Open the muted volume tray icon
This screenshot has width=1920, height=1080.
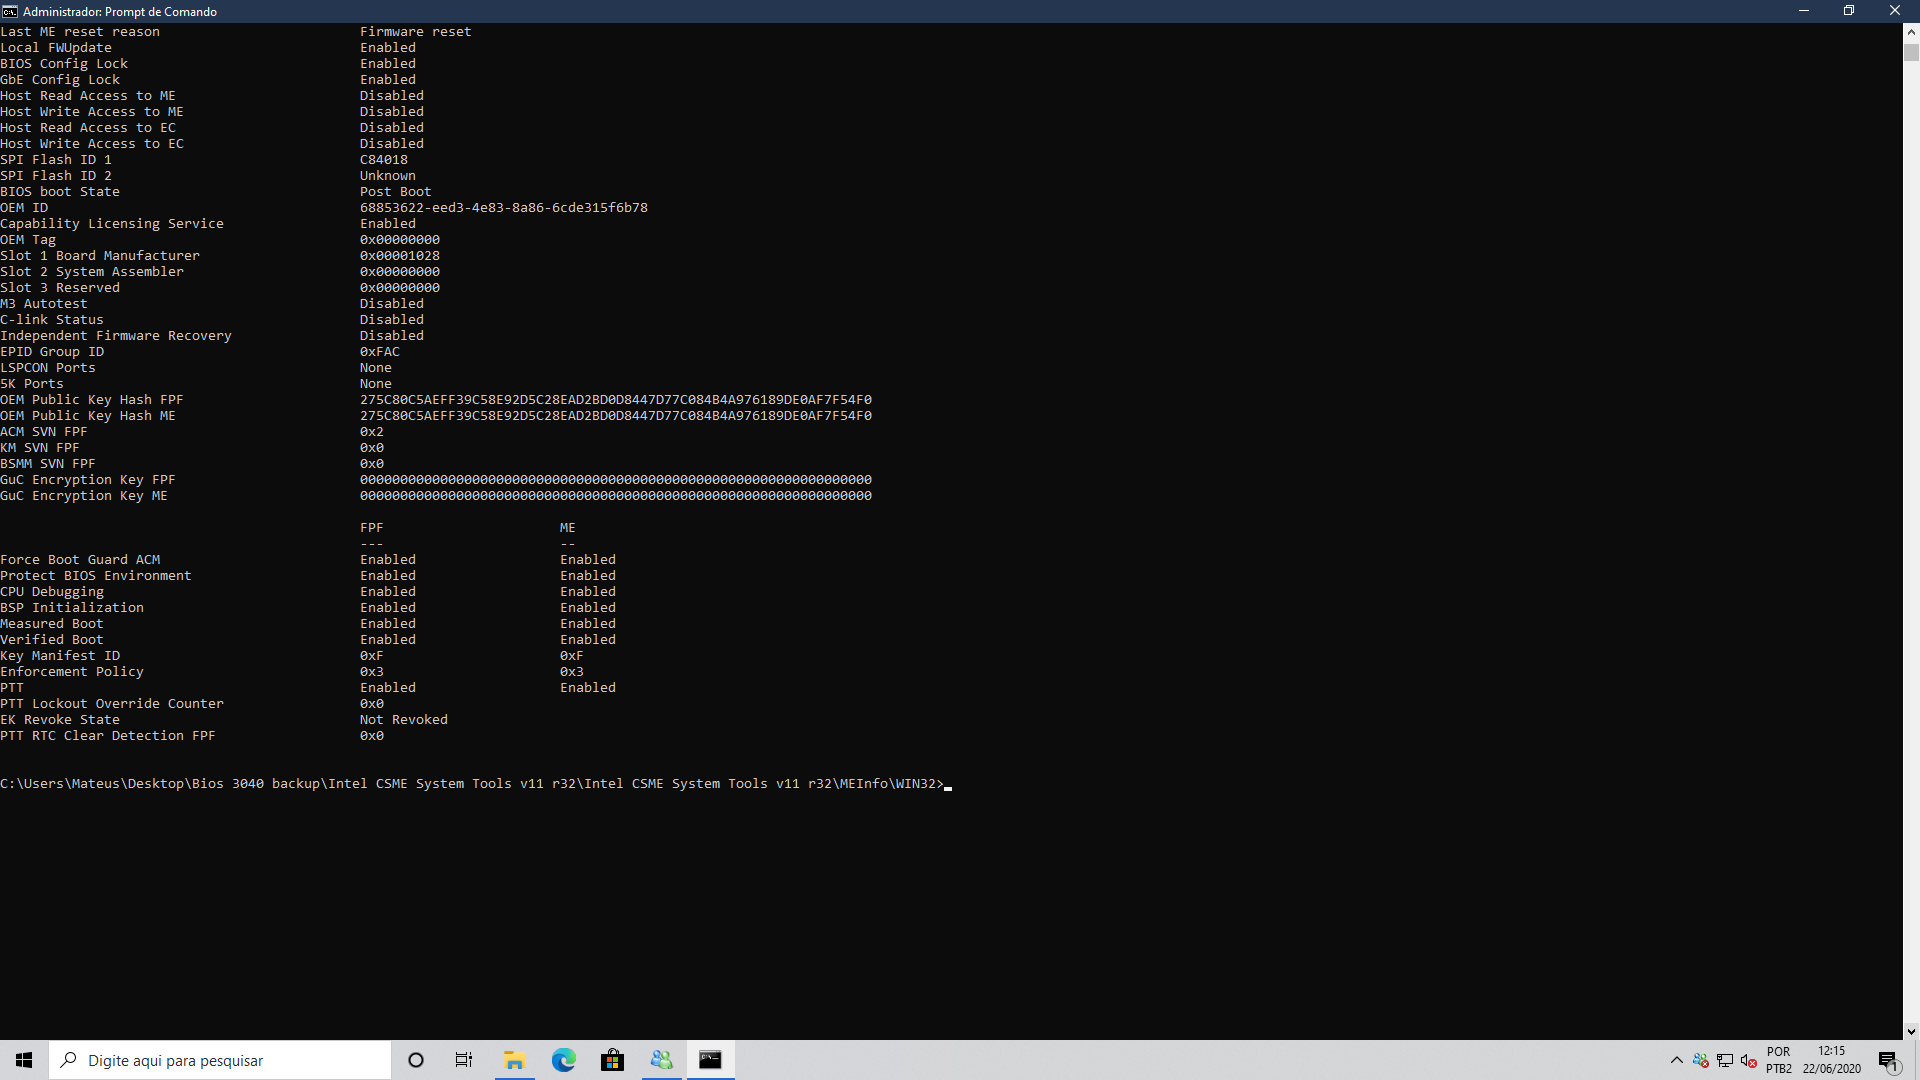(1749, 1060)
